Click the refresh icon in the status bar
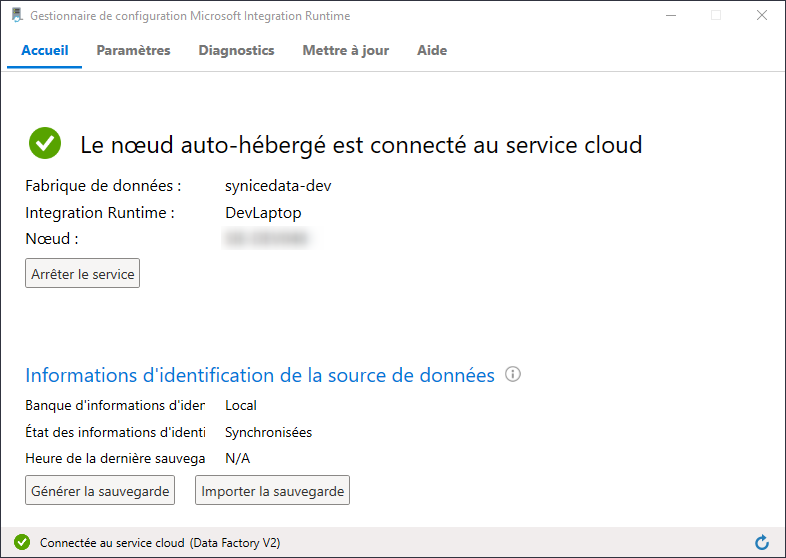This screenshot has height=558, width=786. pyautogui.click(x=761, y=542)
